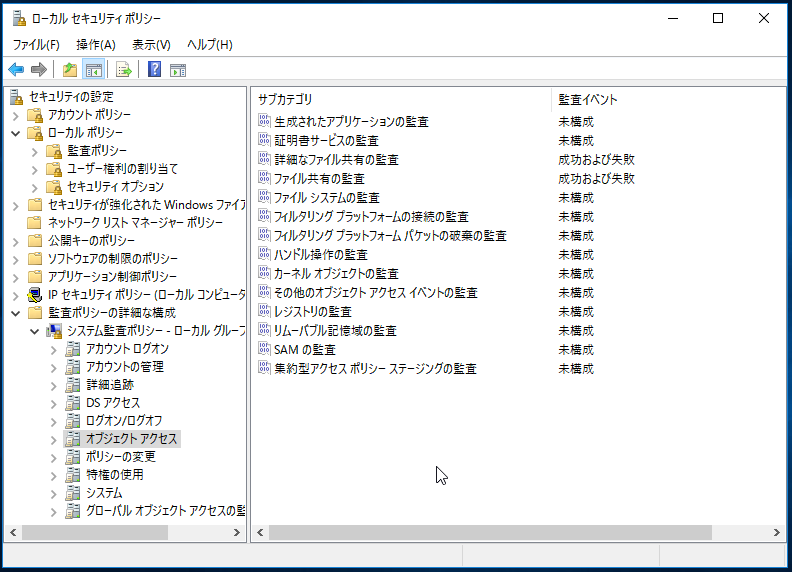Image resolution: width=792 pixels, height=572 pixels.
Task: Open the ファイル(F) menu
Action: [36, 45]
